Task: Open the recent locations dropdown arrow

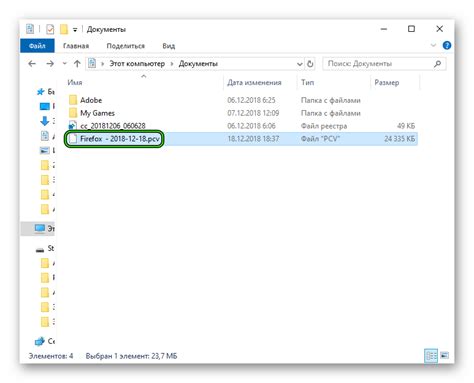Action: click(65, 63)
